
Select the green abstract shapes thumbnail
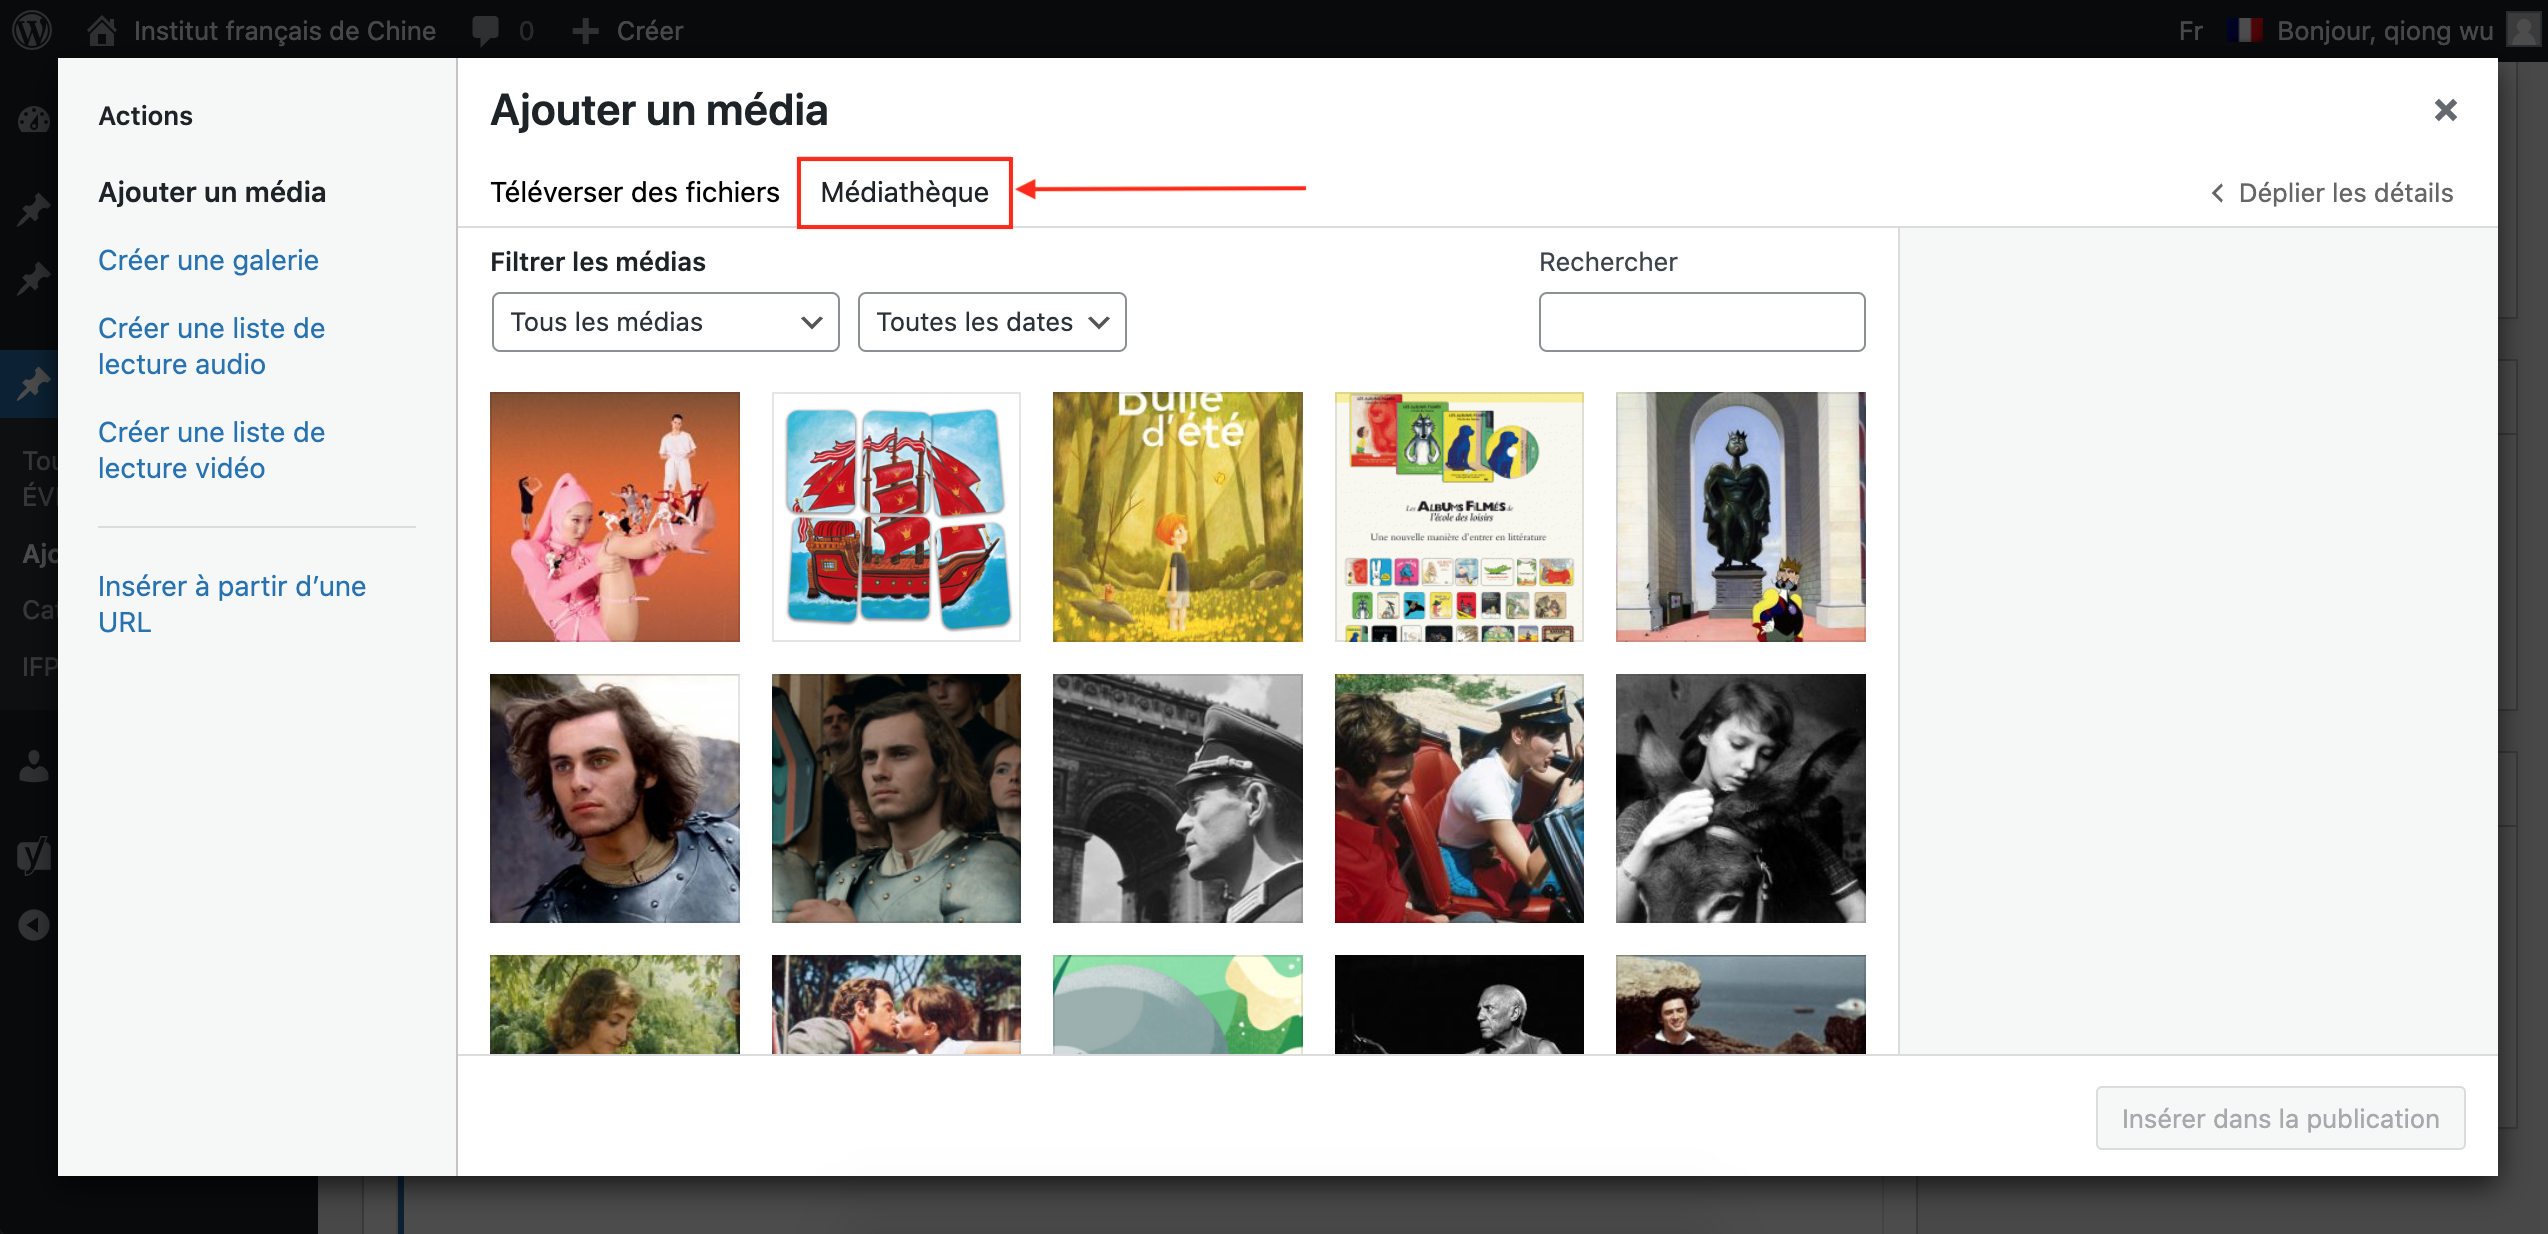coord(1178,1004)
